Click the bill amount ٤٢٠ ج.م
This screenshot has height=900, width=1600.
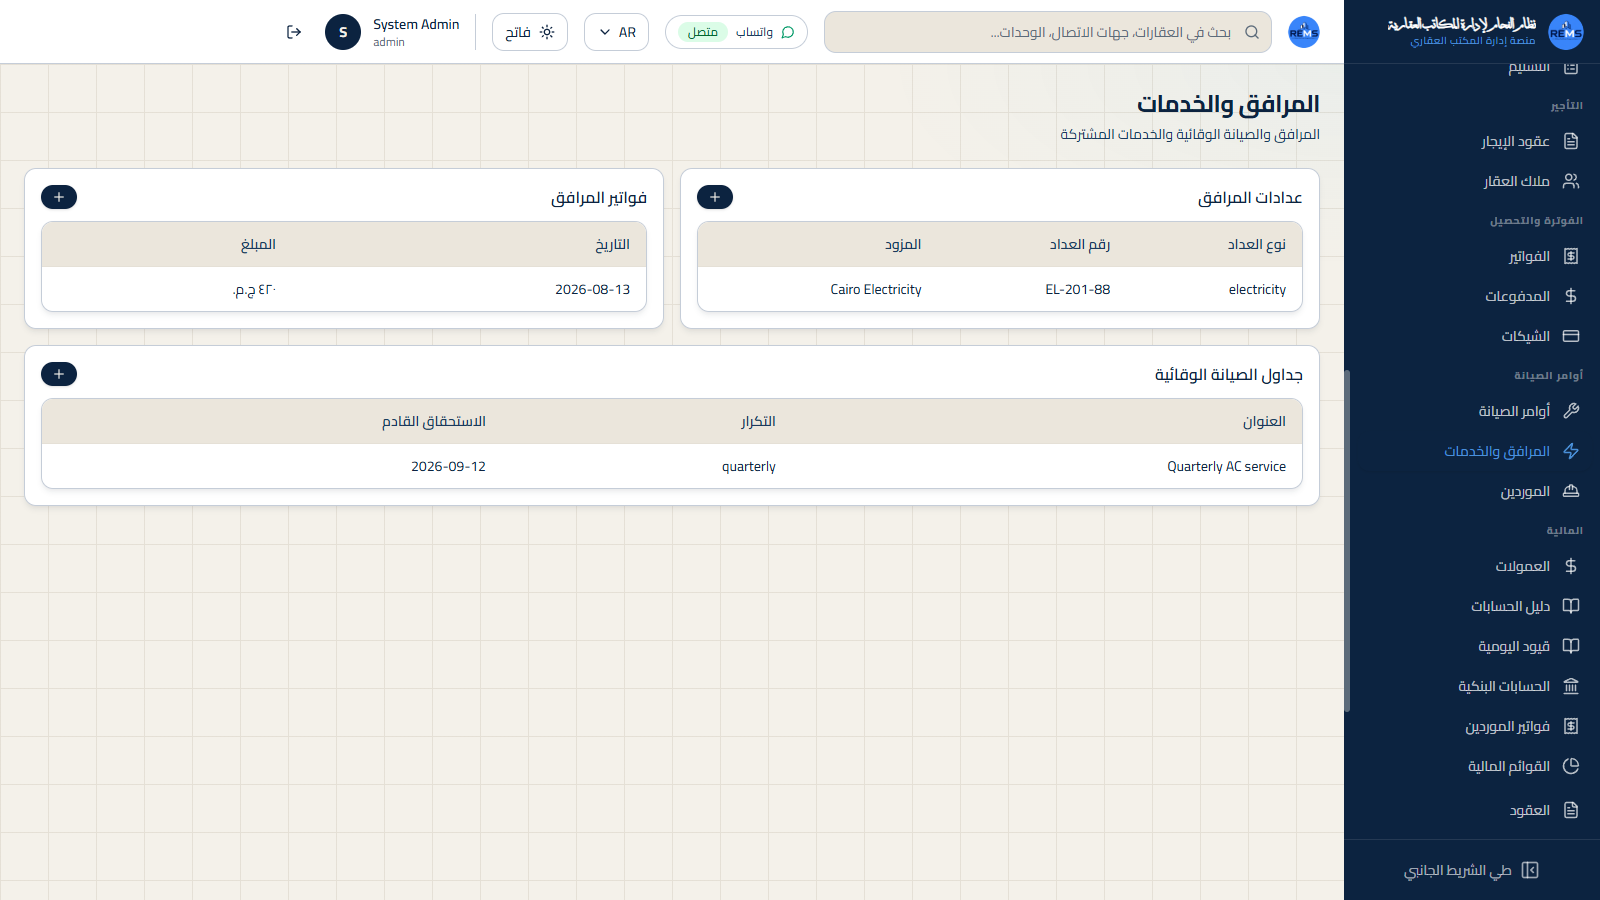click(254, 289)
